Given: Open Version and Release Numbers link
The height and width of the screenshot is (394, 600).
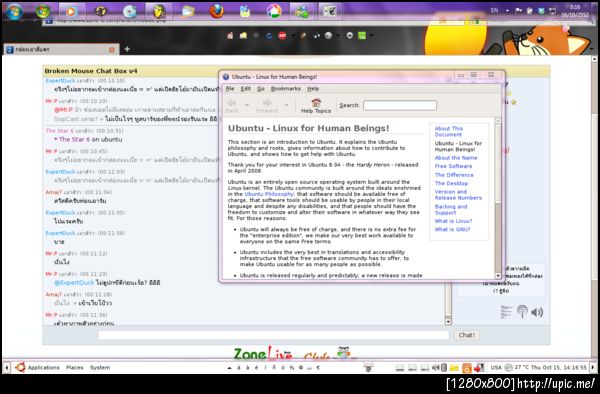Looking at the screenshot, I should pyautogui.click(x=458, y=195).
